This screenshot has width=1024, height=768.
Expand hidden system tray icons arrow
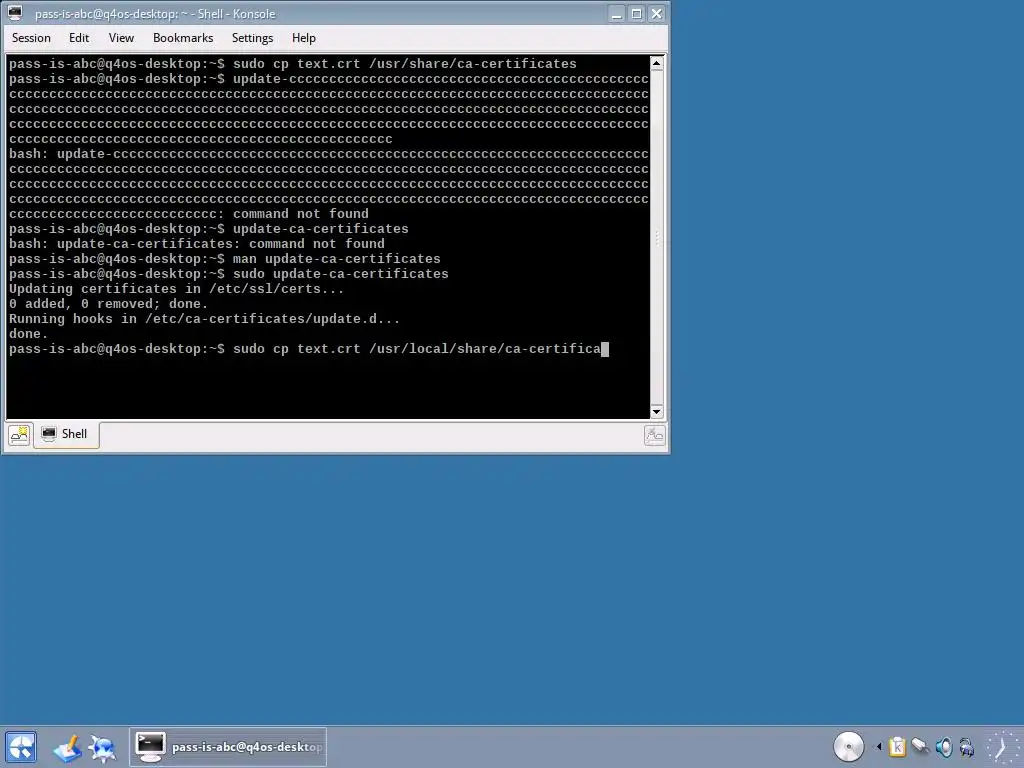click(878, 746)
